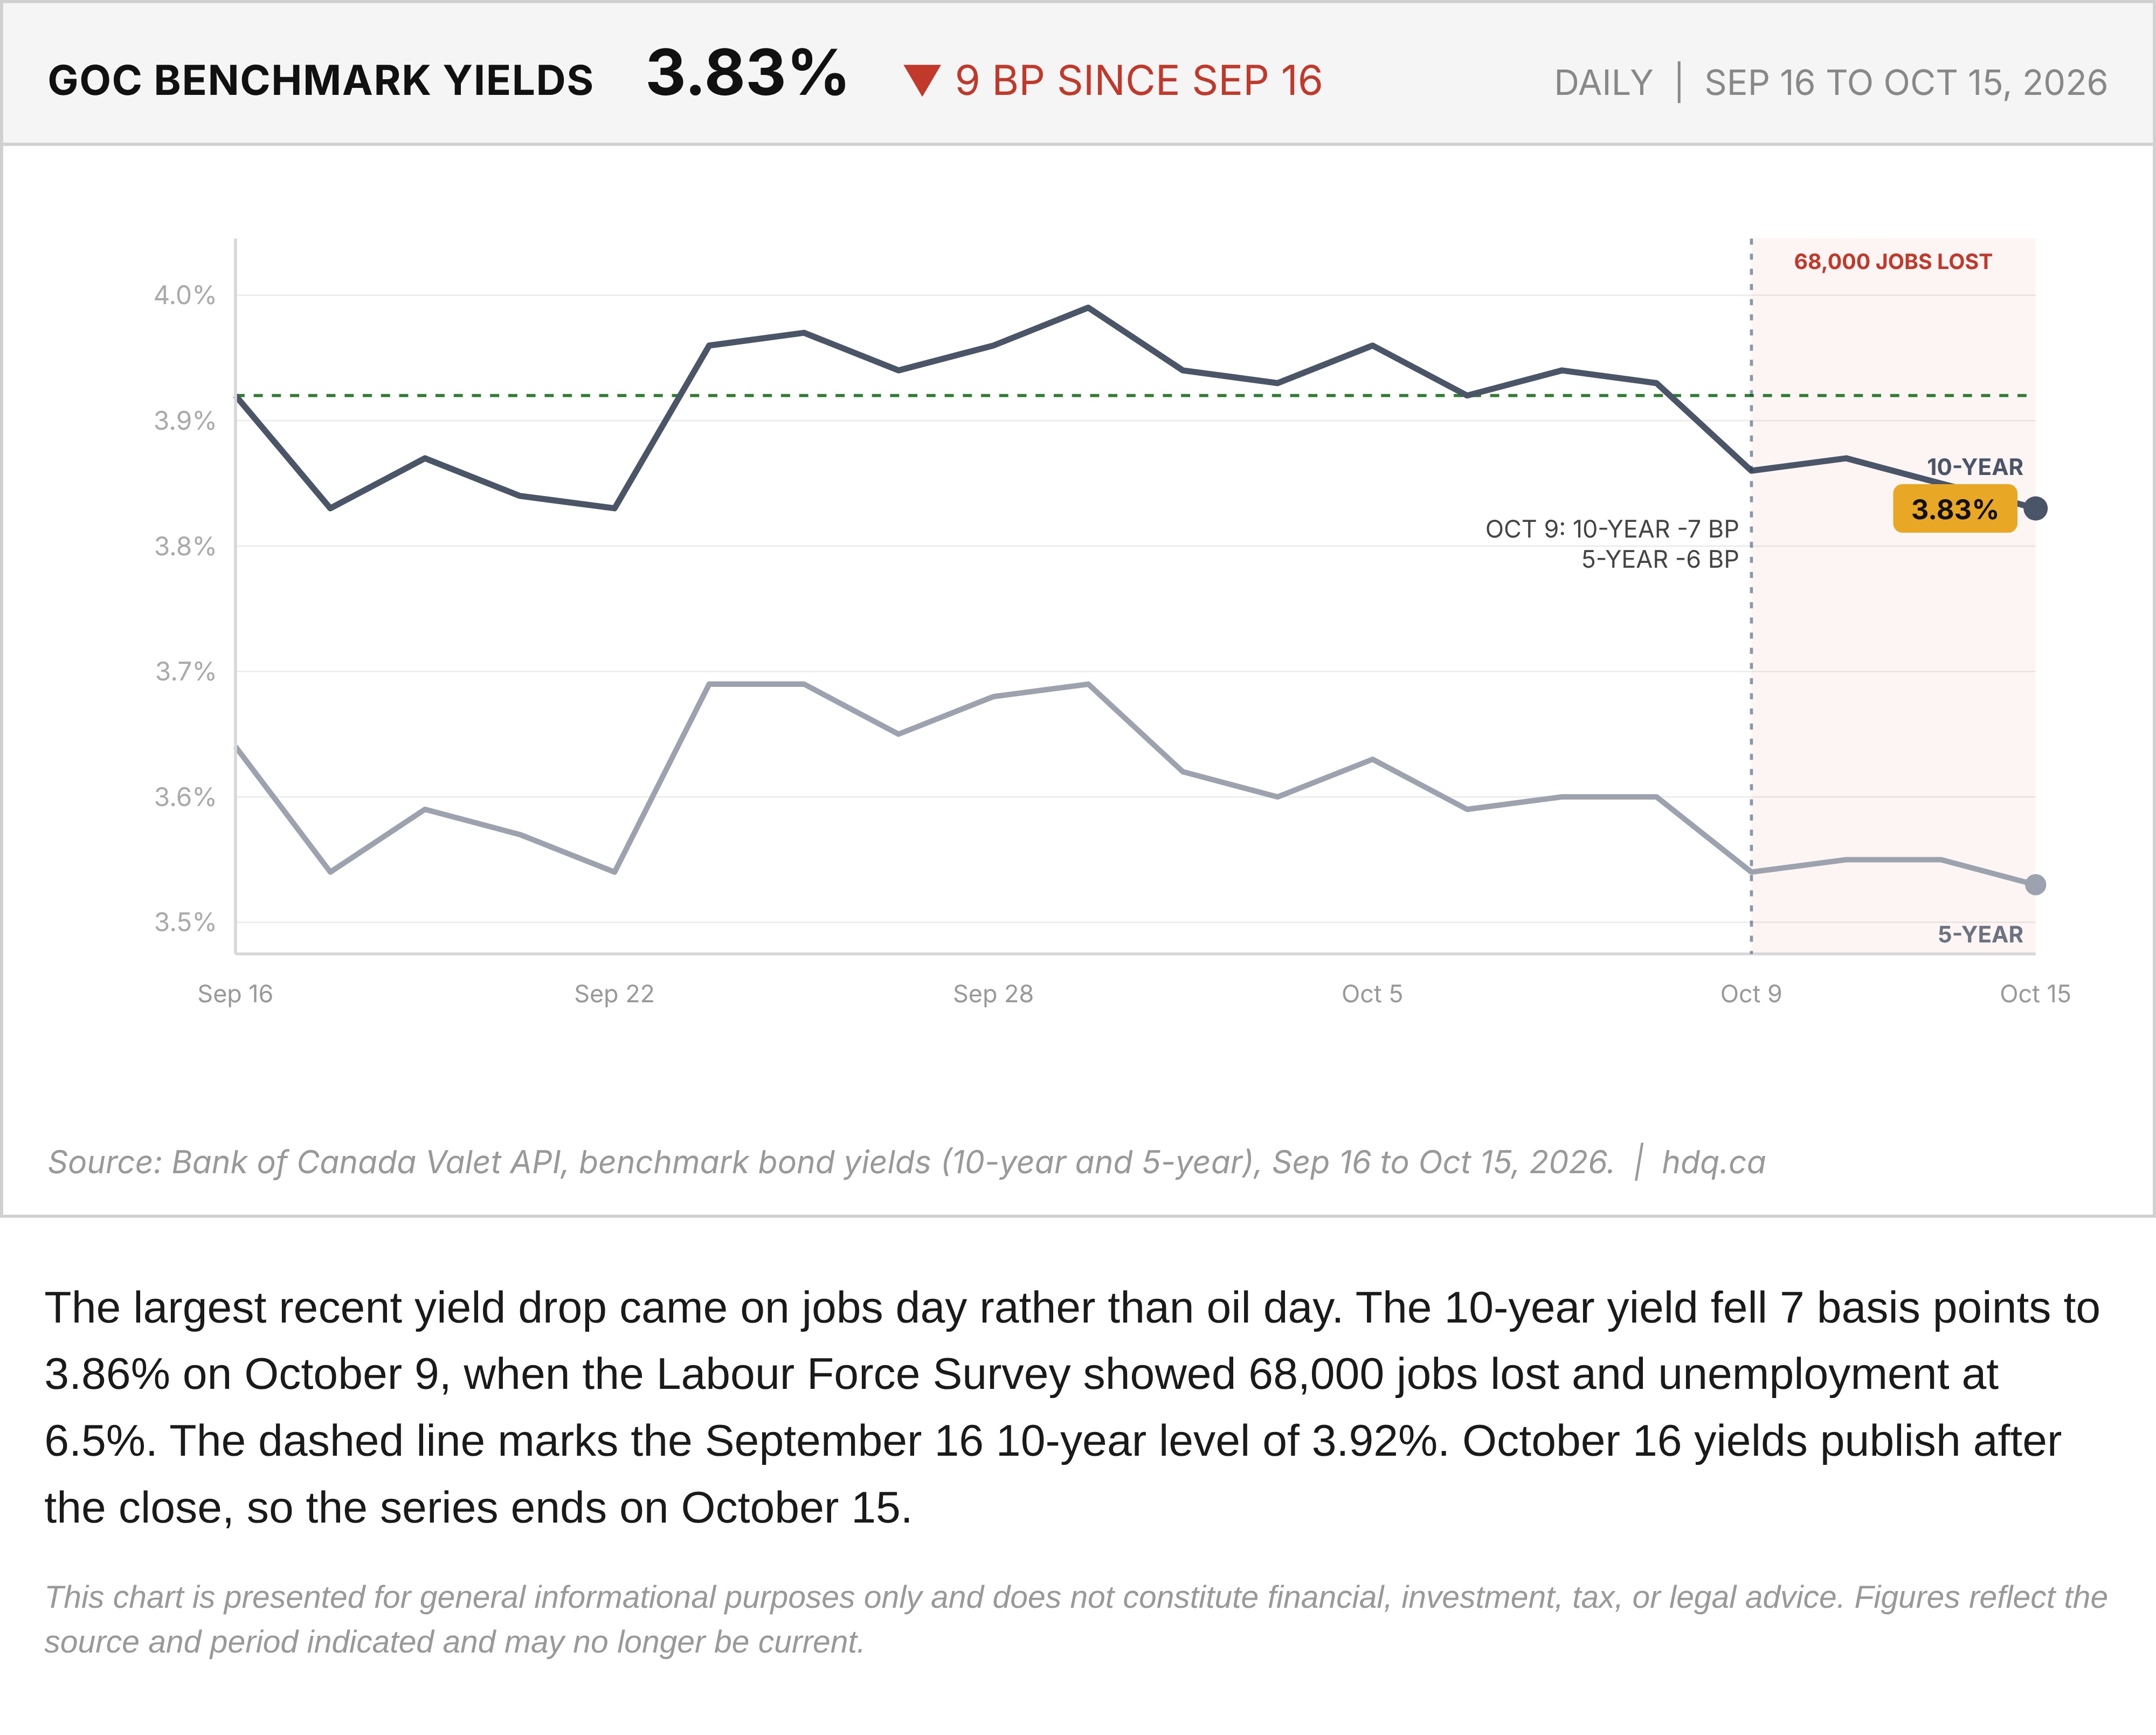2156x1735 pixels.
Task: Click the Sep 28 x-axis label
Action: pyautogui.click(x=993, y=994)
